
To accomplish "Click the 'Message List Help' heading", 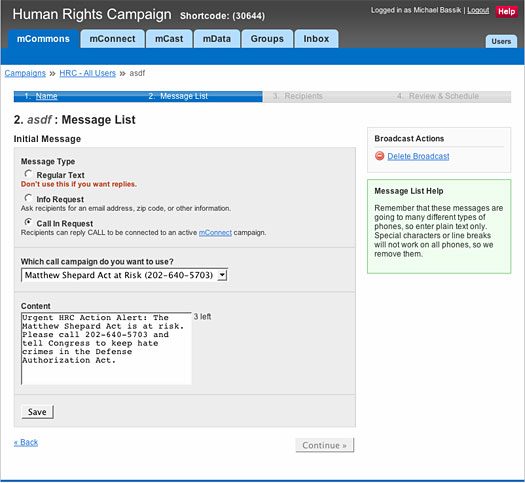I will point(409,191).
